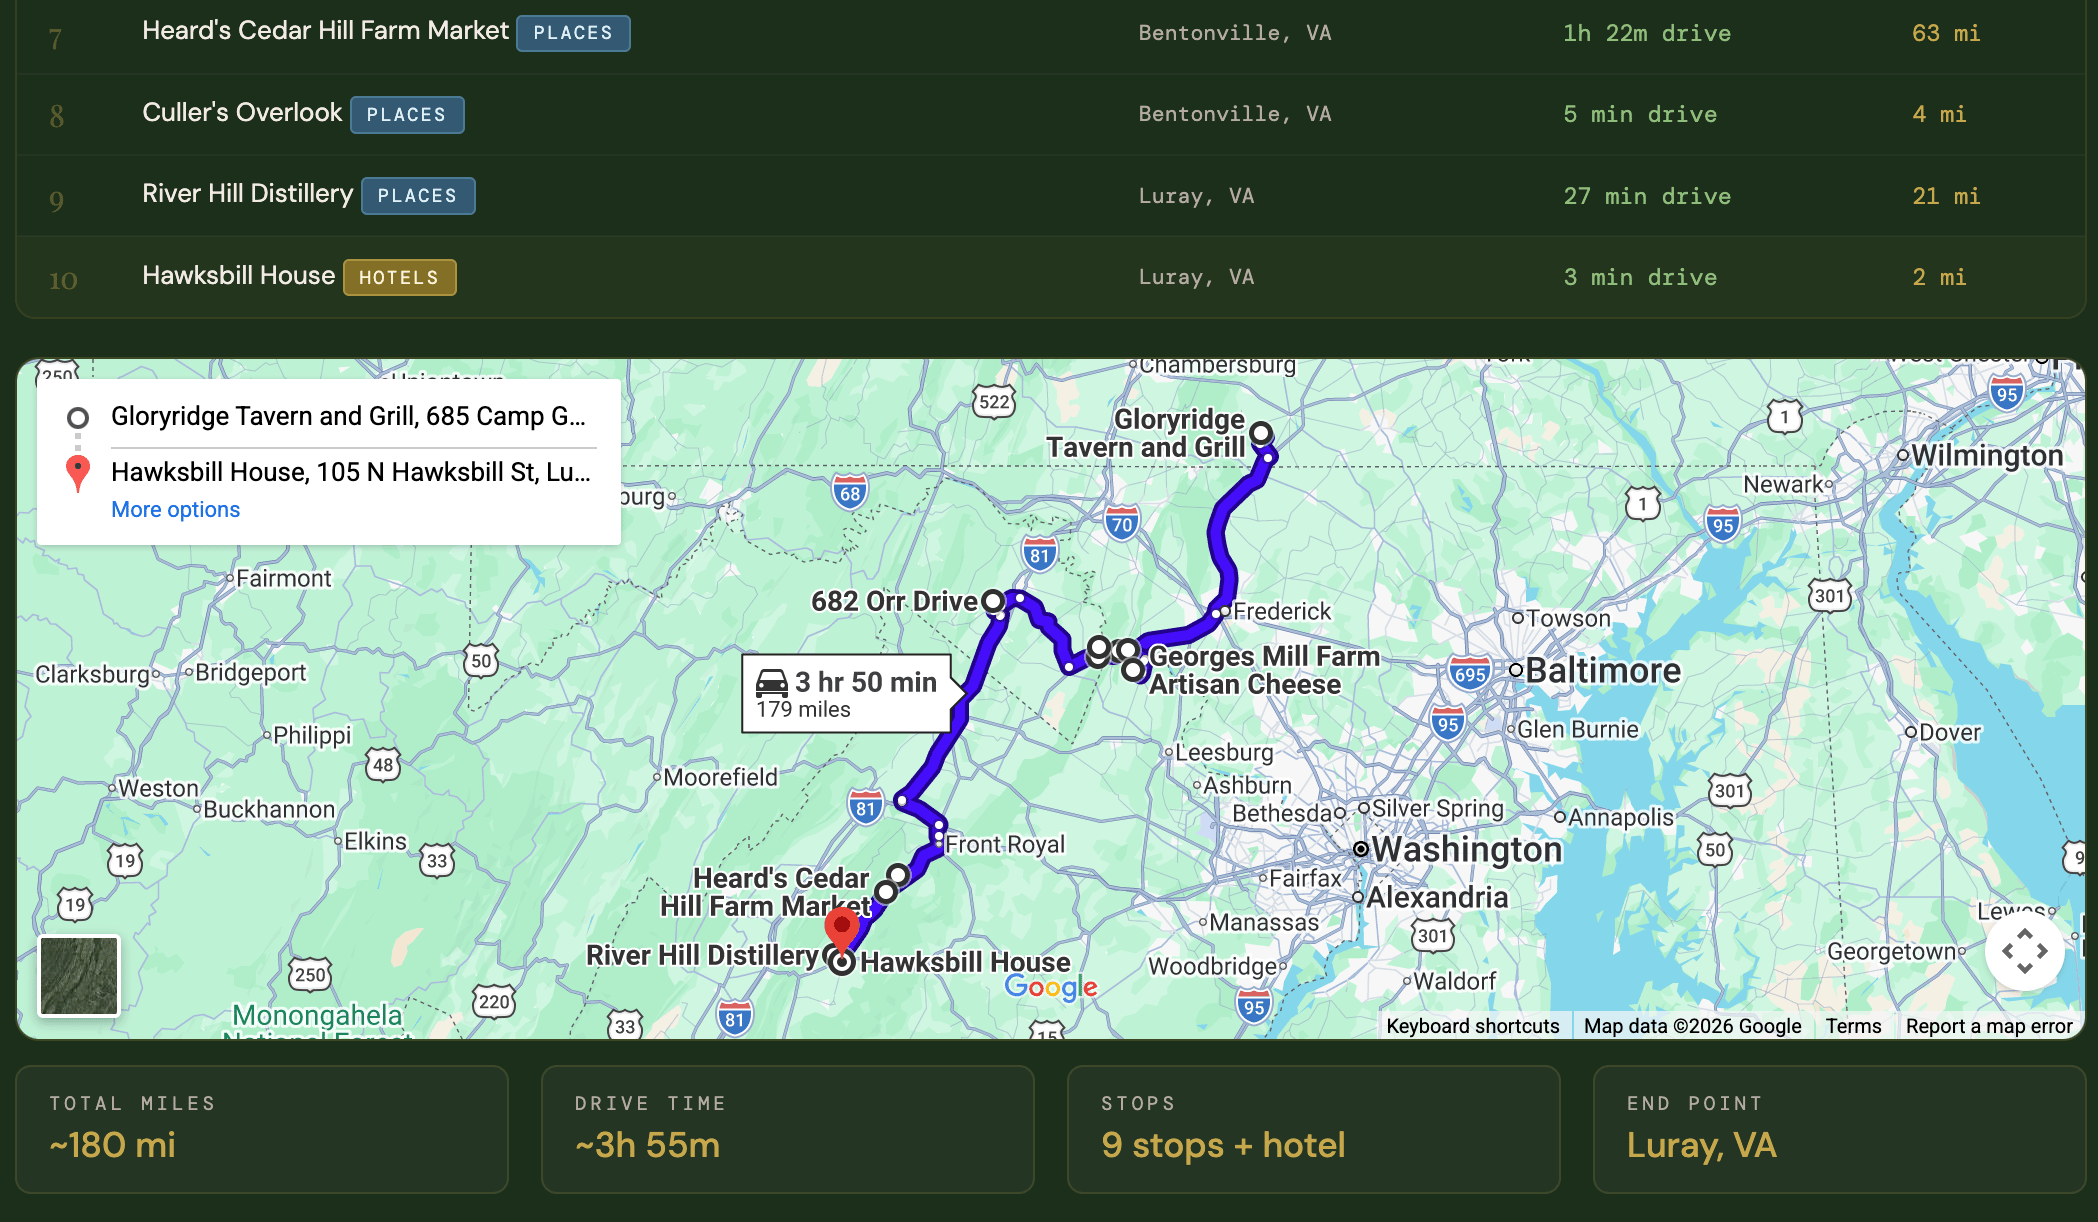Click the Interstate 695 shield near Baltimore
Screen dimensions: 2098x1222
point(1469,674)
